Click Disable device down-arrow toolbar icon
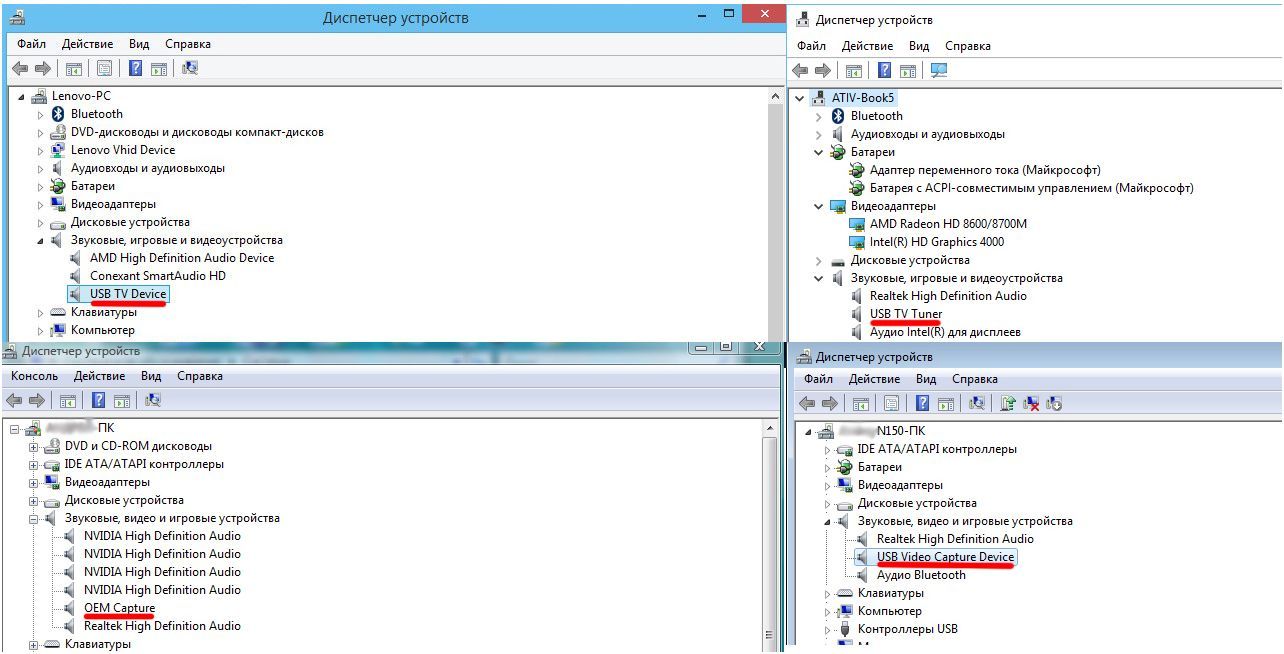This screenshot has width=1284, height=654. [1054, 403]
